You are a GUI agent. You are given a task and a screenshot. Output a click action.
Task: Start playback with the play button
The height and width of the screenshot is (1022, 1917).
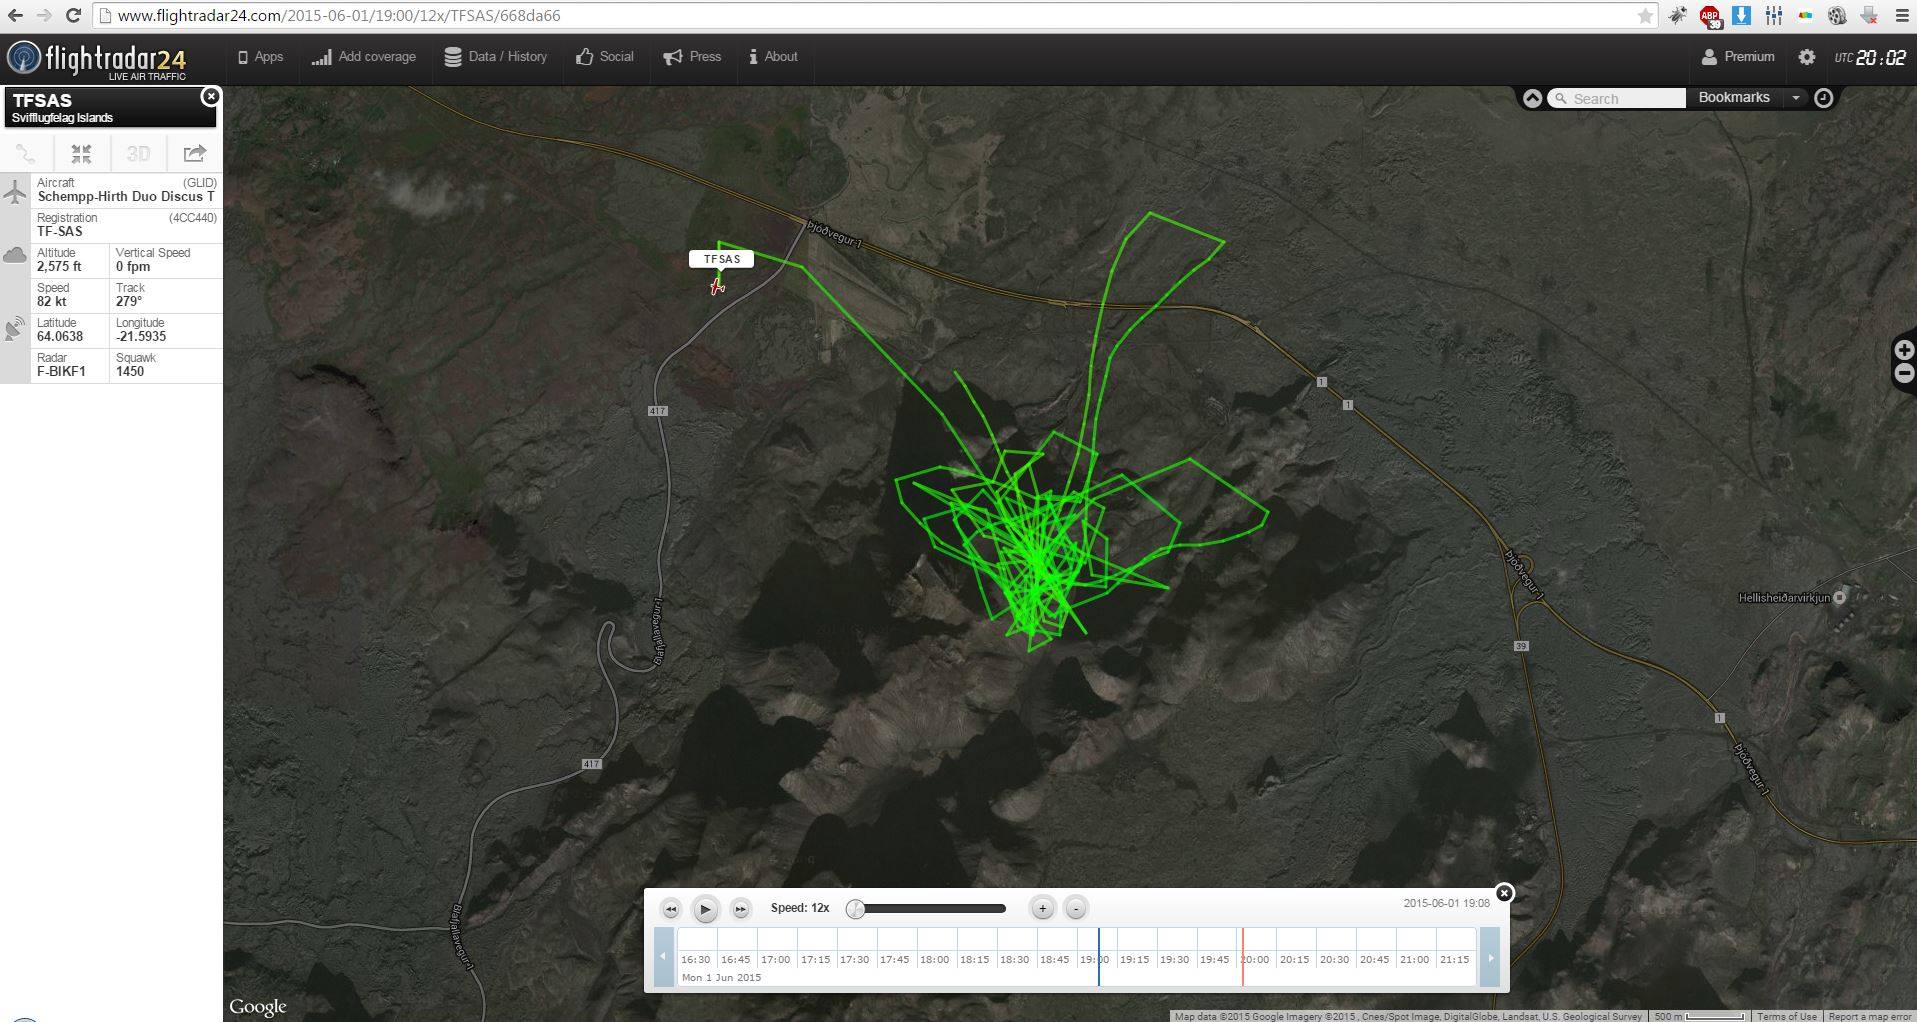705,909
